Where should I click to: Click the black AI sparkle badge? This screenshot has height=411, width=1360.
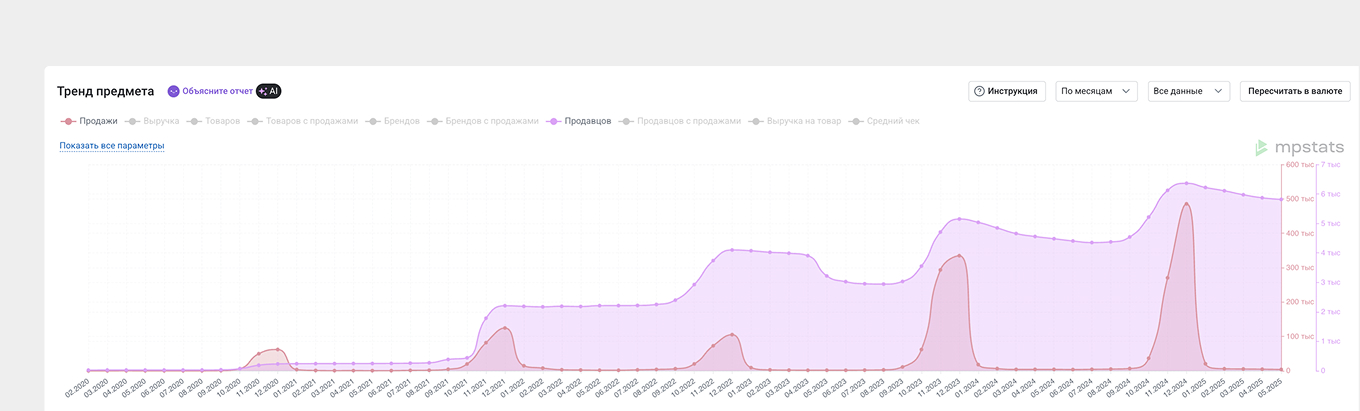coord(268,91)
